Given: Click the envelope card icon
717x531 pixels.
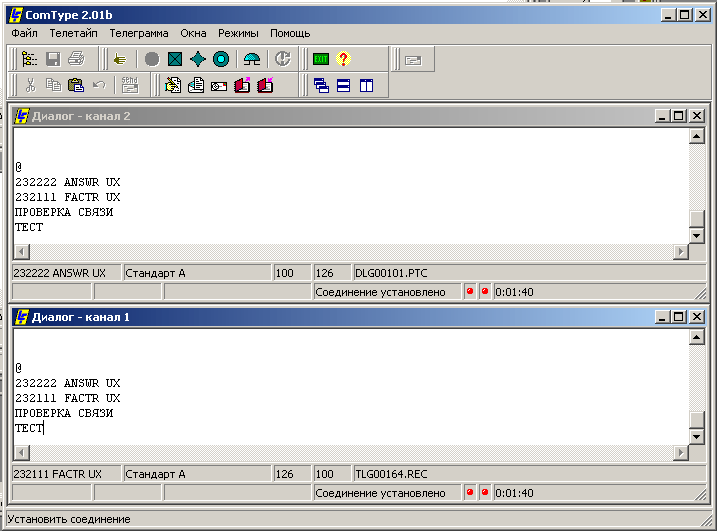Looking at the screenshot, I should tap(219, 85).
